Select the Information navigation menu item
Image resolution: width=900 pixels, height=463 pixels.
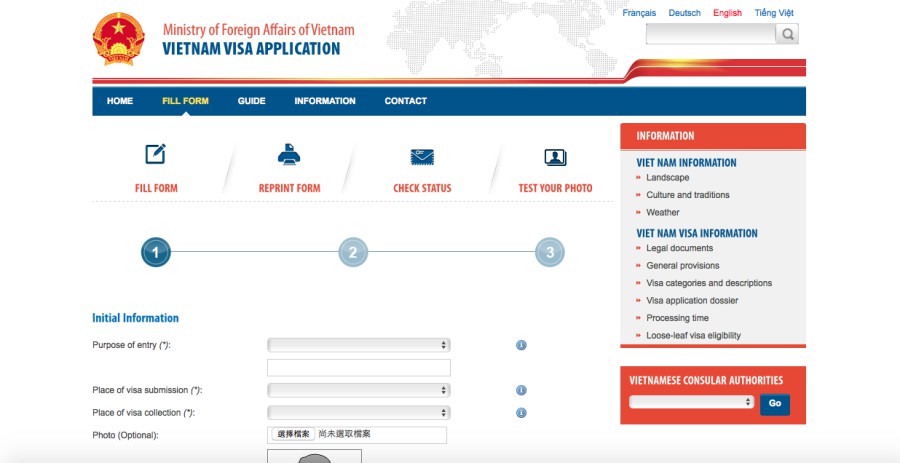pos(324,101)
